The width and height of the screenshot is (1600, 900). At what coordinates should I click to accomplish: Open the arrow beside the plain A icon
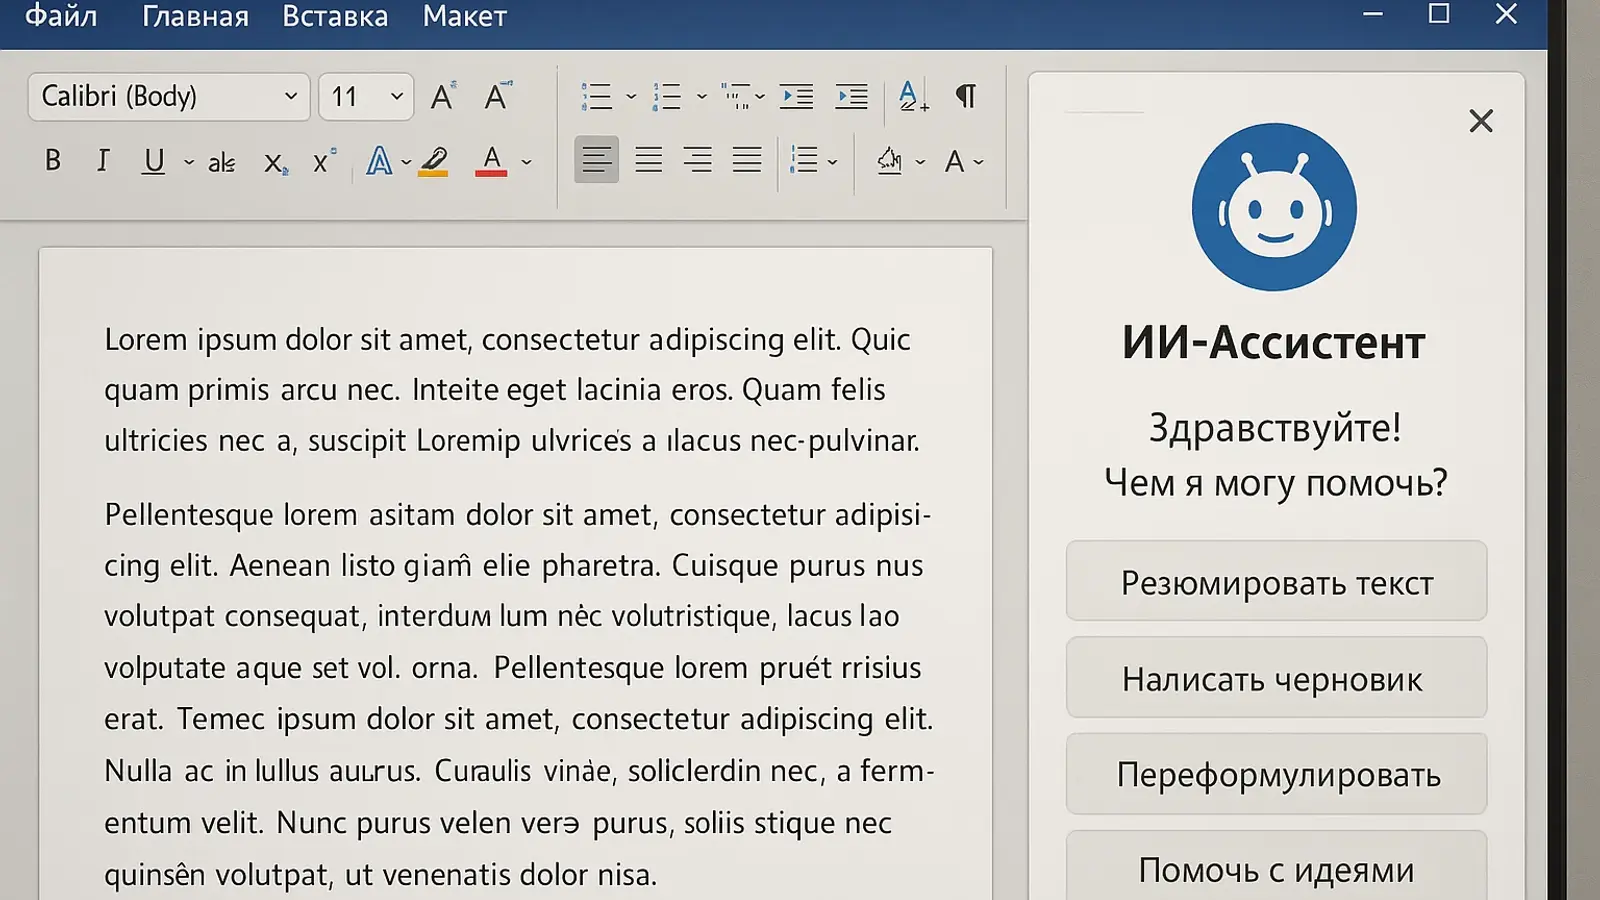point(978,162)
